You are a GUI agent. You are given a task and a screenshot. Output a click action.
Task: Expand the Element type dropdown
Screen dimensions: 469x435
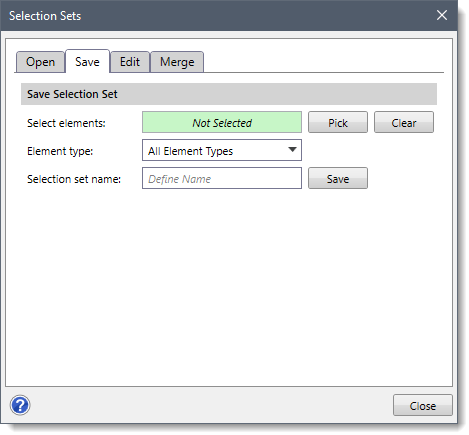coord(222,150)
